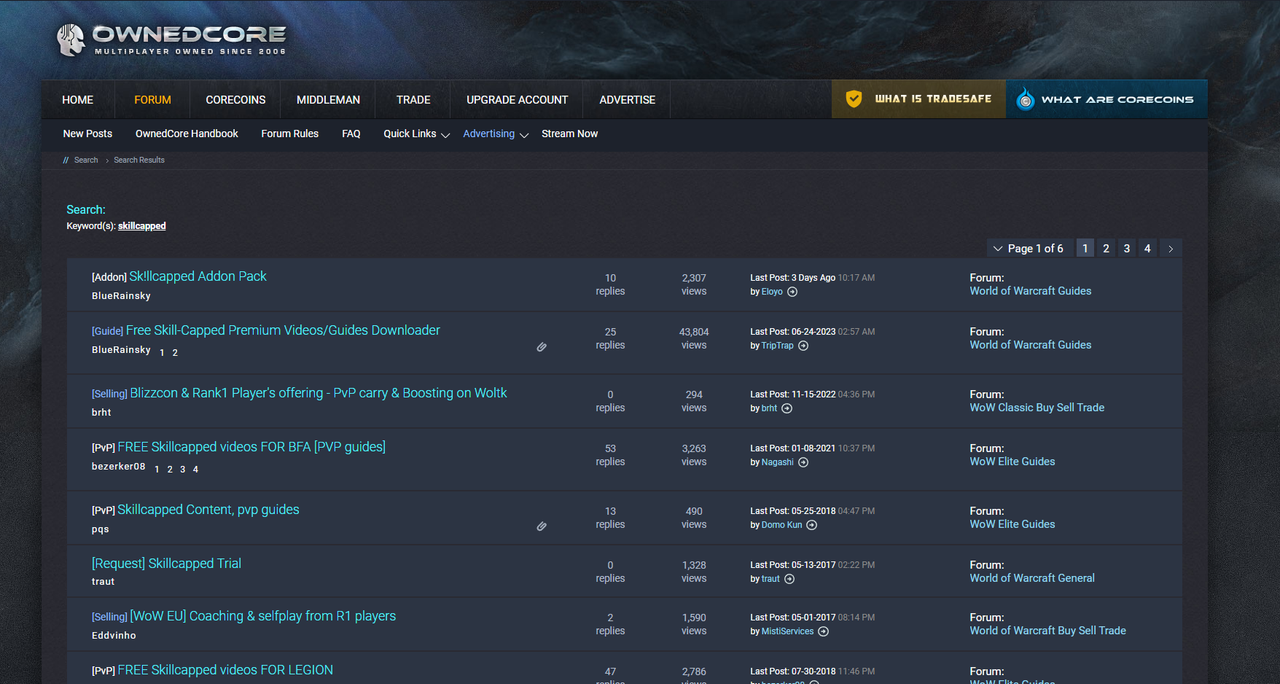The width and height of the screenshot is (1280, 684).
Task: Click New Posts link
Action: coord(88,134)
